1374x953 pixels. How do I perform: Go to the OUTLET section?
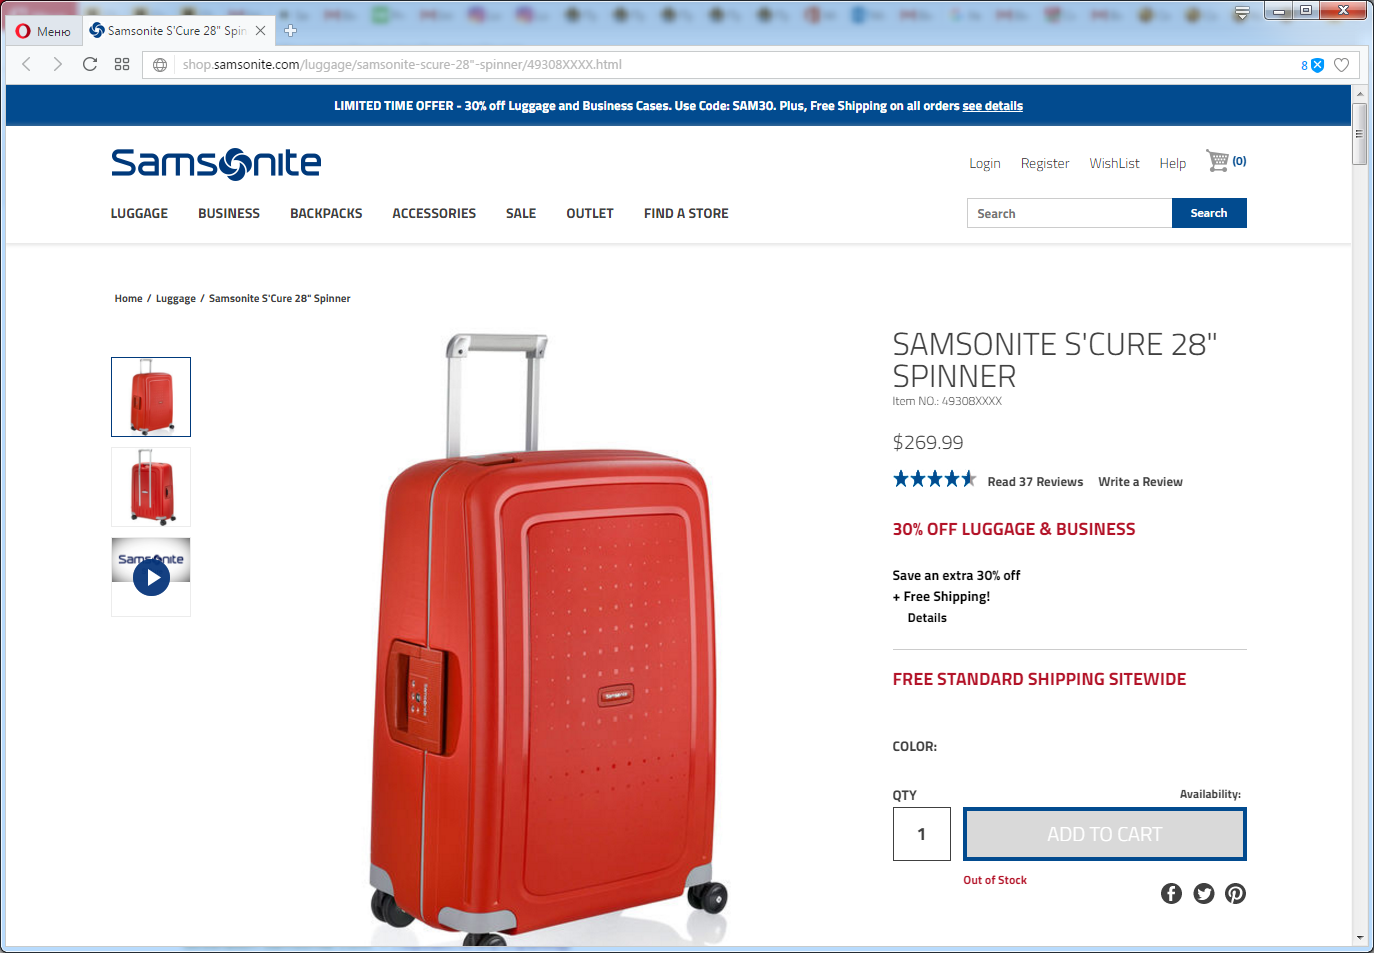(590, 213)
